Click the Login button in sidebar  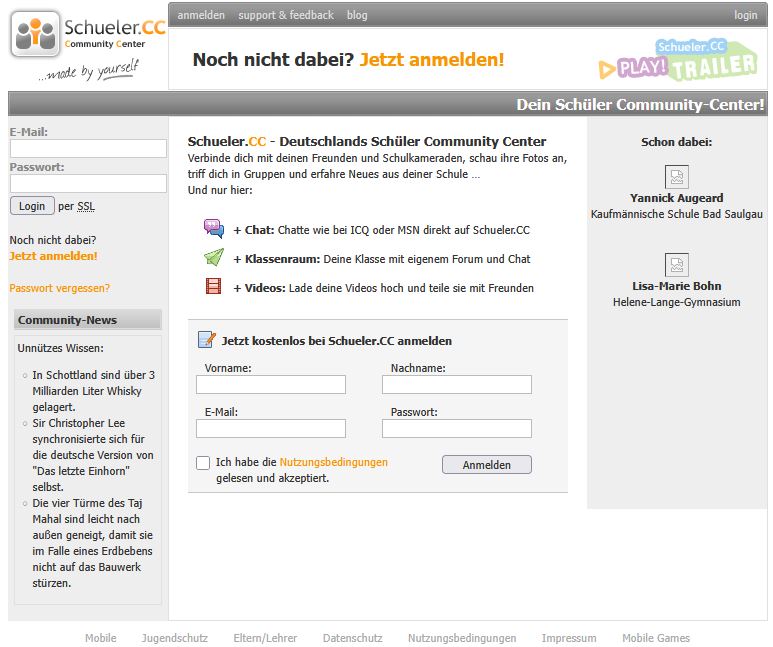click(32, 206)
